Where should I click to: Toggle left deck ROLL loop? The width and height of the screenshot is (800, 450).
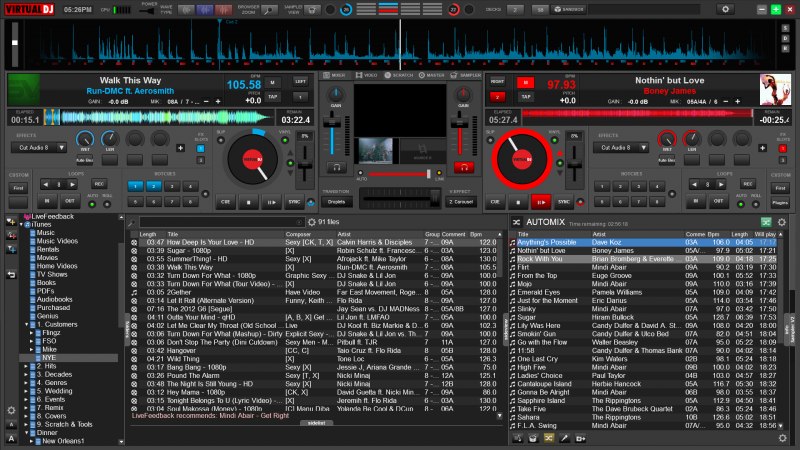click(107, 205)
